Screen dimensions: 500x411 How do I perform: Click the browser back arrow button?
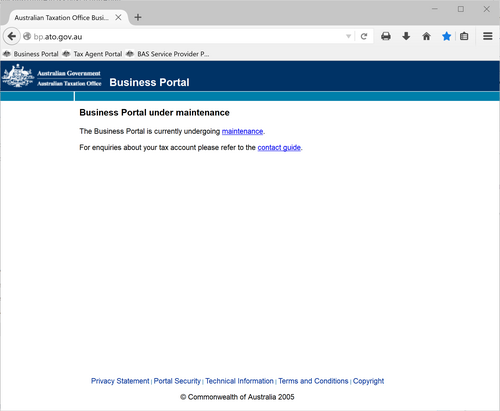coord(12,36)
